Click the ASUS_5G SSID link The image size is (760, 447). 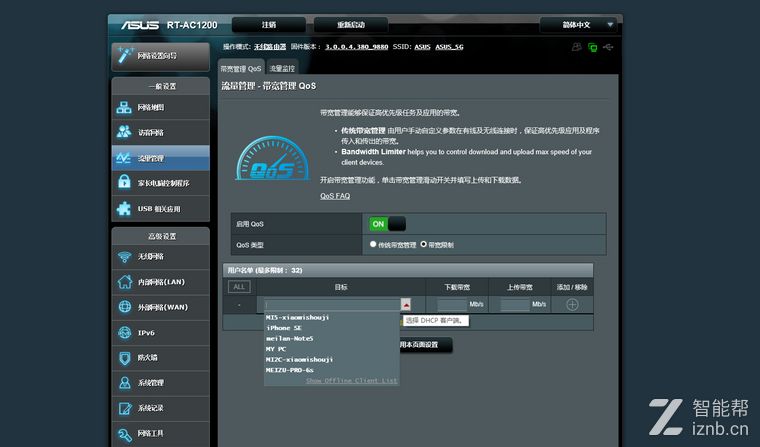449,47
